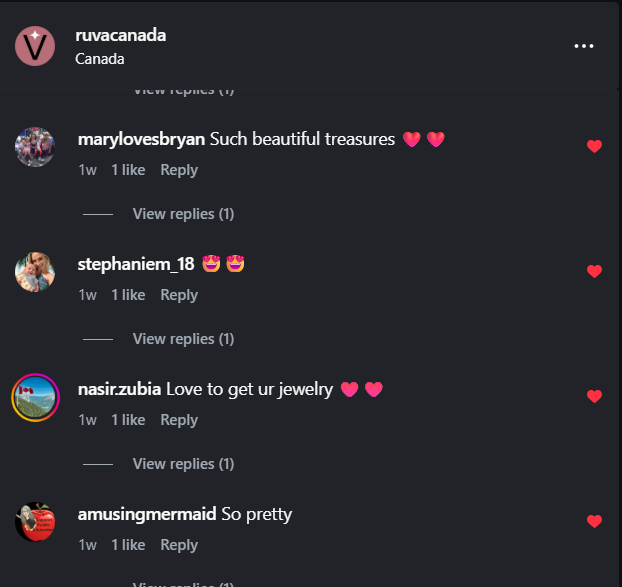Open stephaniem_18's avatar photo
The height and width of the screenshot is (587, 622).
point(35,272)
